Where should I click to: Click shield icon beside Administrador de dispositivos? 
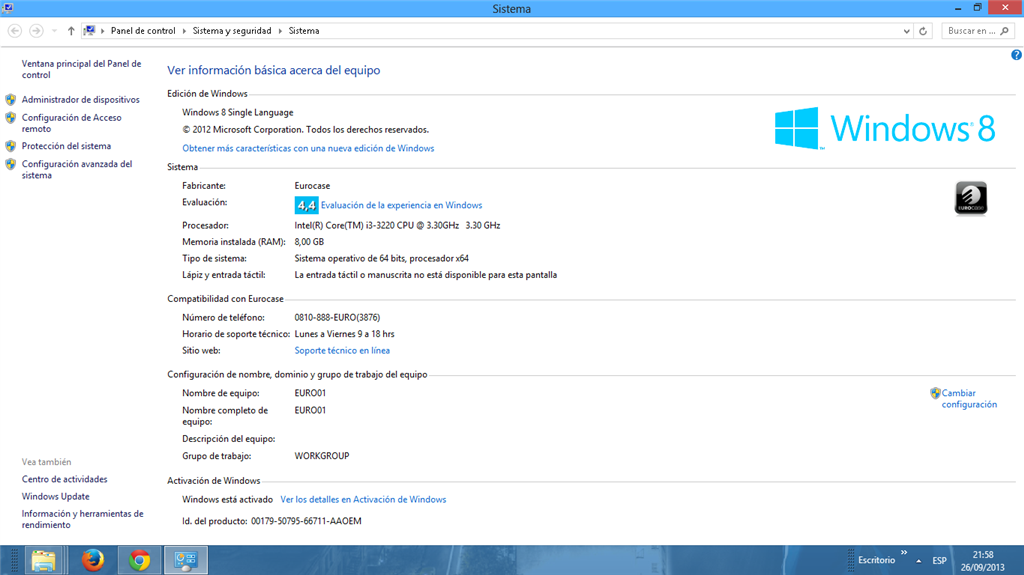click(10, 99)
